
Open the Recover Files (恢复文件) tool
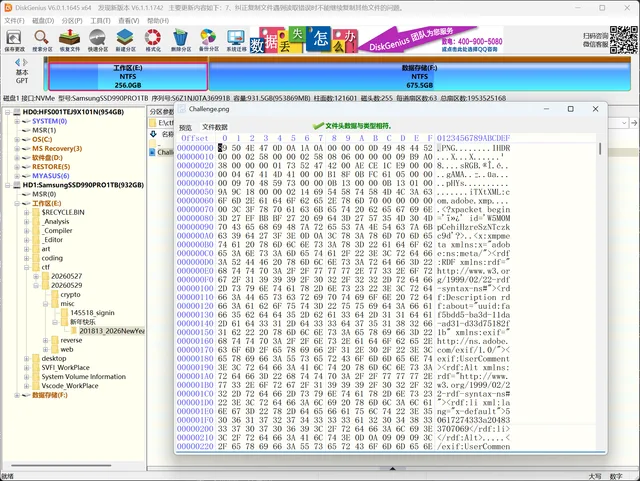(69, 38)
